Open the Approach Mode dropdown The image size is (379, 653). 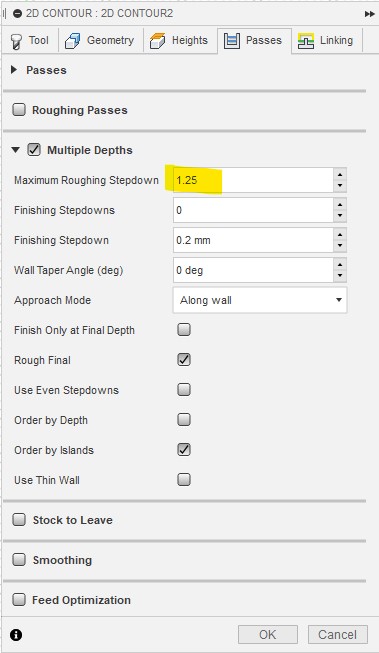260,300
